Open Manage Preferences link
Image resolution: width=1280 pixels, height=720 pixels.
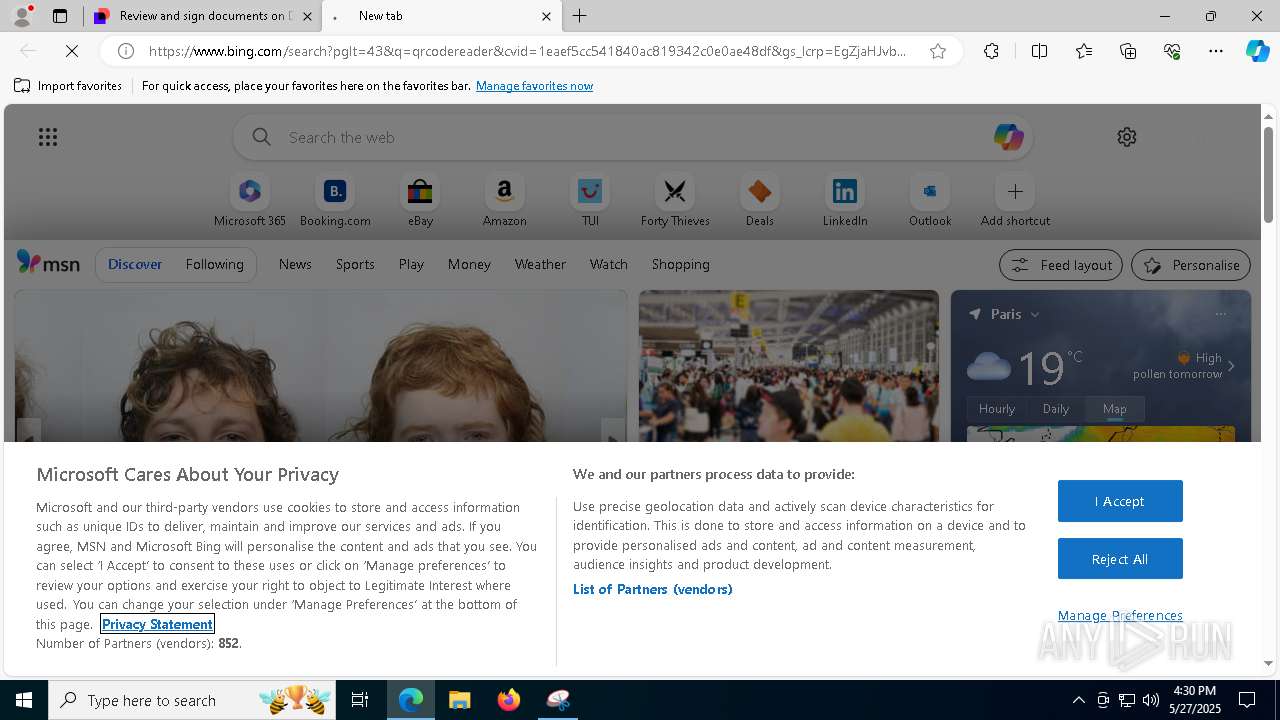(x=1120, y=615)
